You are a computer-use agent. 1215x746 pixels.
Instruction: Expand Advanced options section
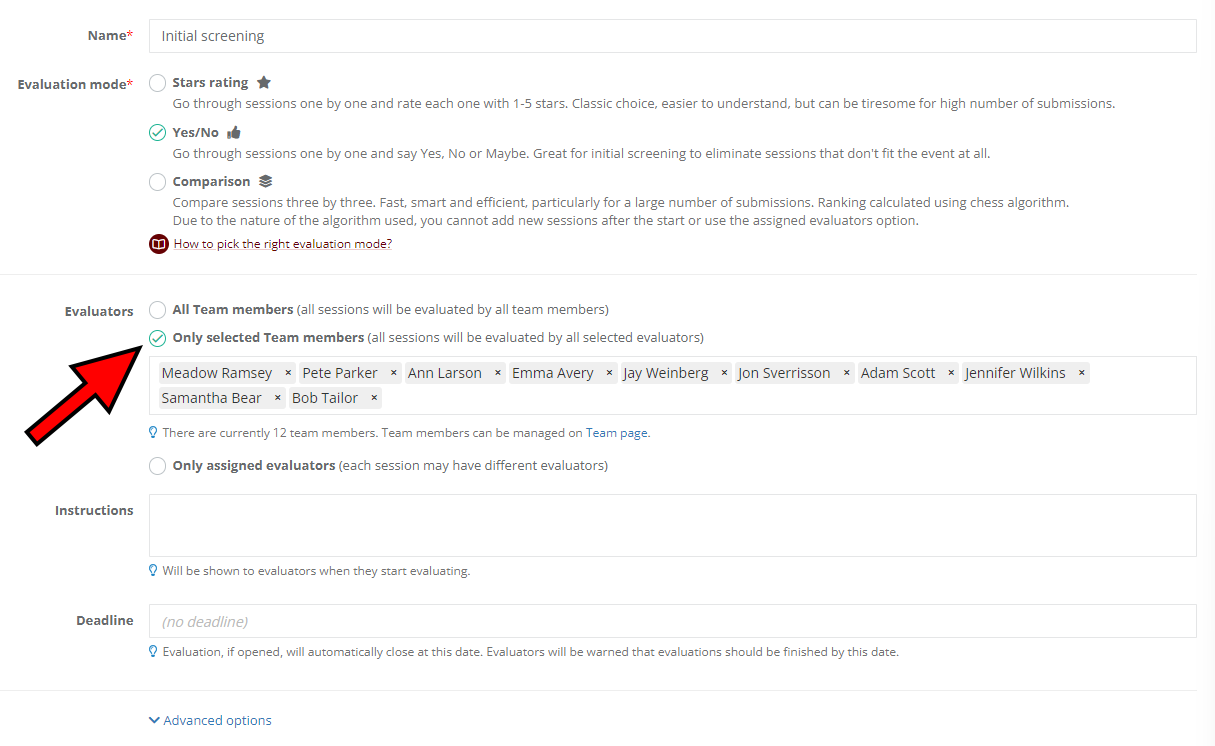click(x=210, y=720)
